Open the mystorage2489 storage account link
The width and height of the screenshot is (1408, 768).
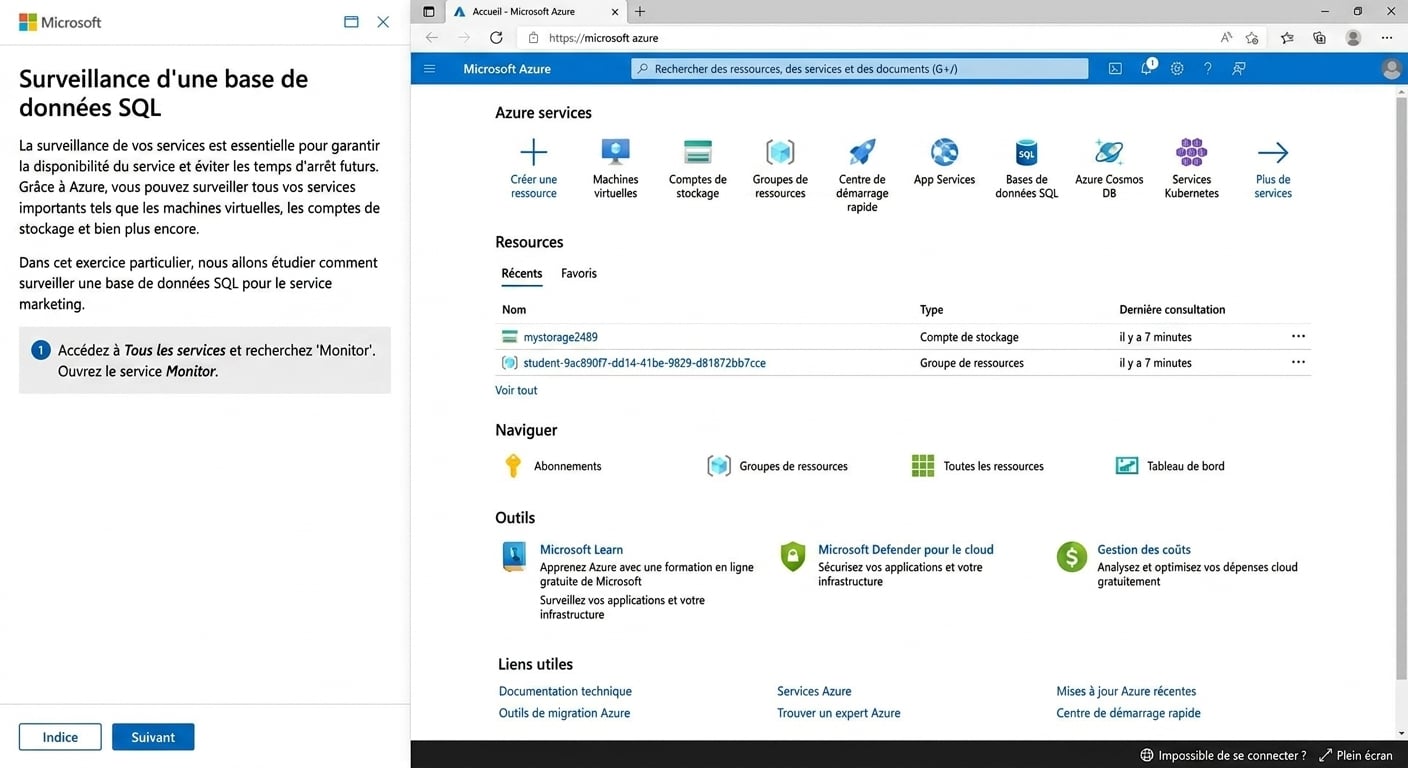[x=560, y=337]
